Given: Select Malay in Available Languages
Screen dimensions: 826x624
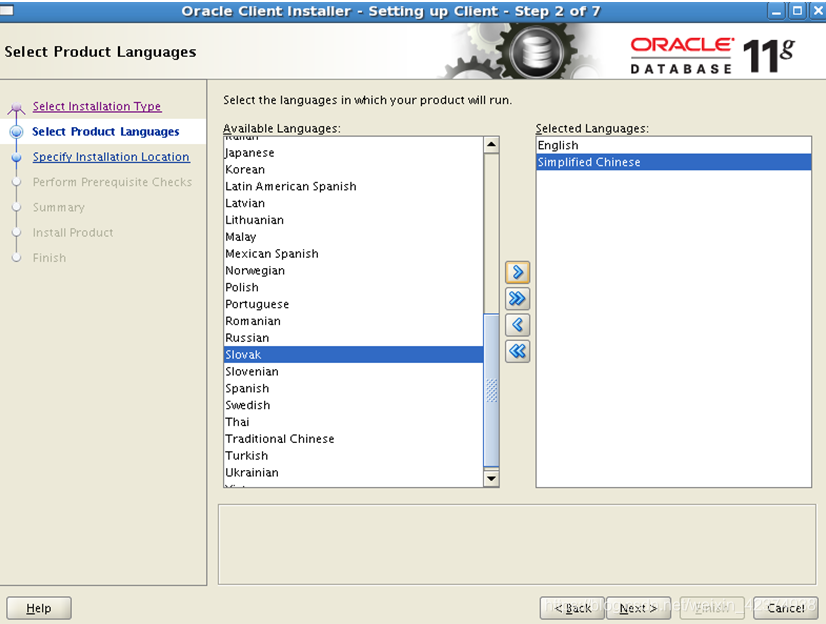Looking at the screenshot, I should [353, 237].
